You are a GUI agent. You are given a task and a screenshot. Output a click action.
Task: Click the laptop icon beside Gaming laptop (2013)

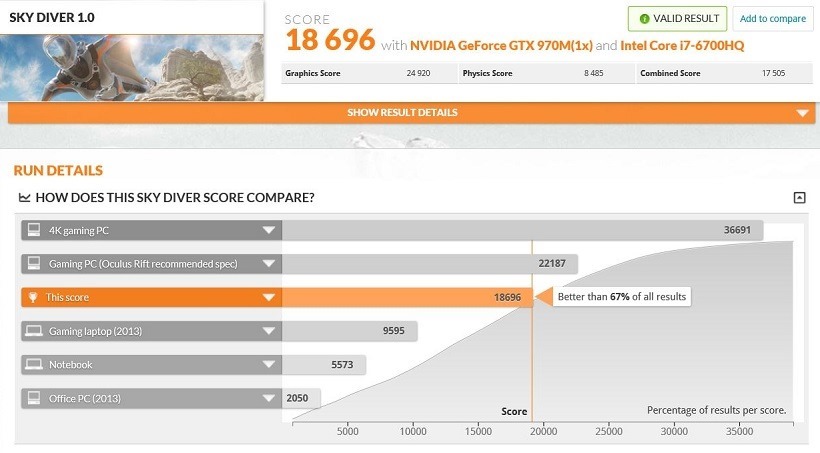tap(34, 331)
